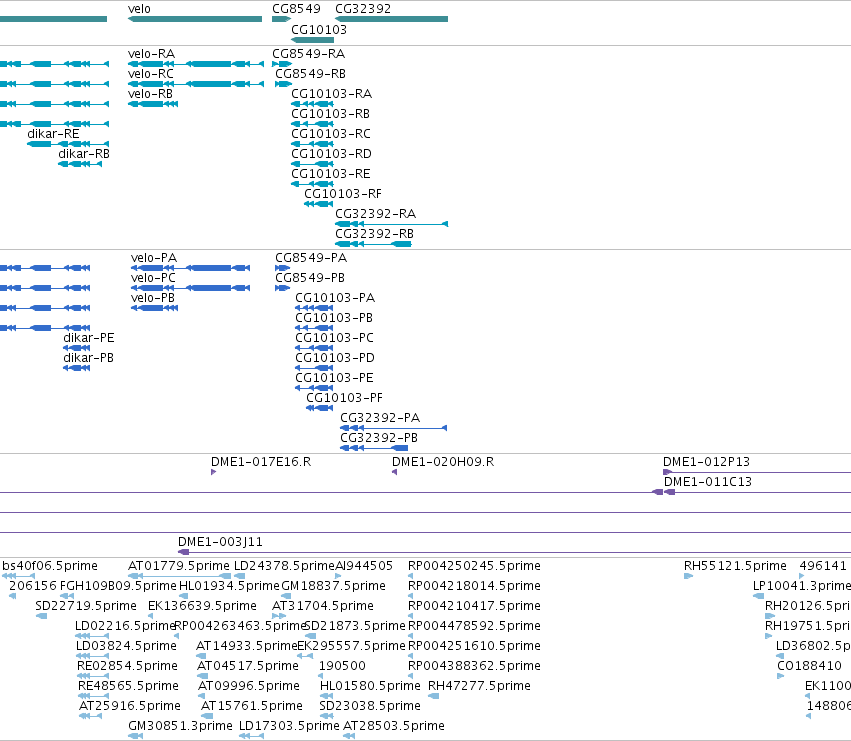Select transcript CG10103-RD
Screen dimensions: 851x741
tap(313, 164)
